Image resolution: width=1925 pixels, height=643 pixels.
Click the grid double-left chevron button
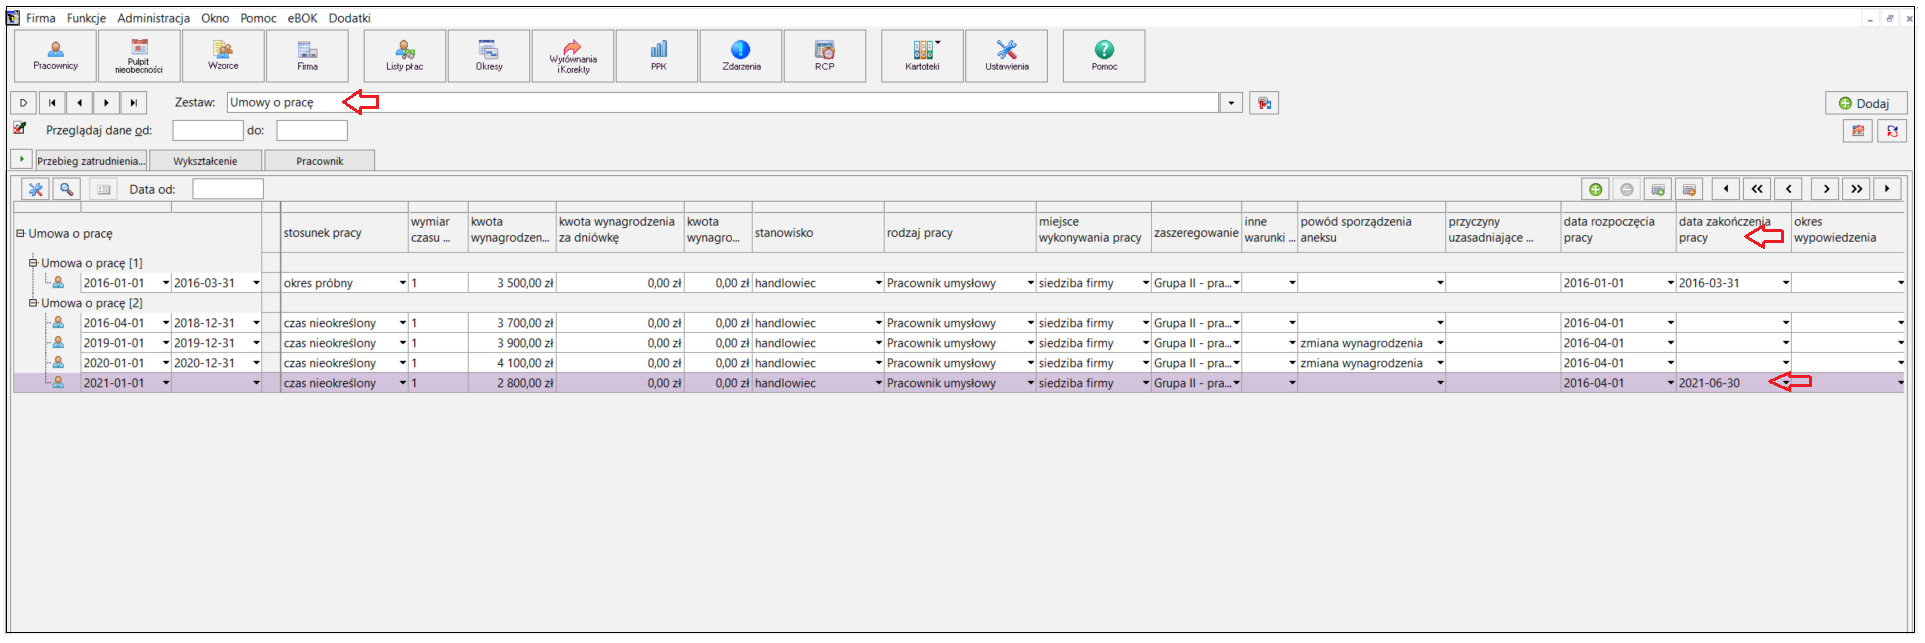tap(1757, 189)
